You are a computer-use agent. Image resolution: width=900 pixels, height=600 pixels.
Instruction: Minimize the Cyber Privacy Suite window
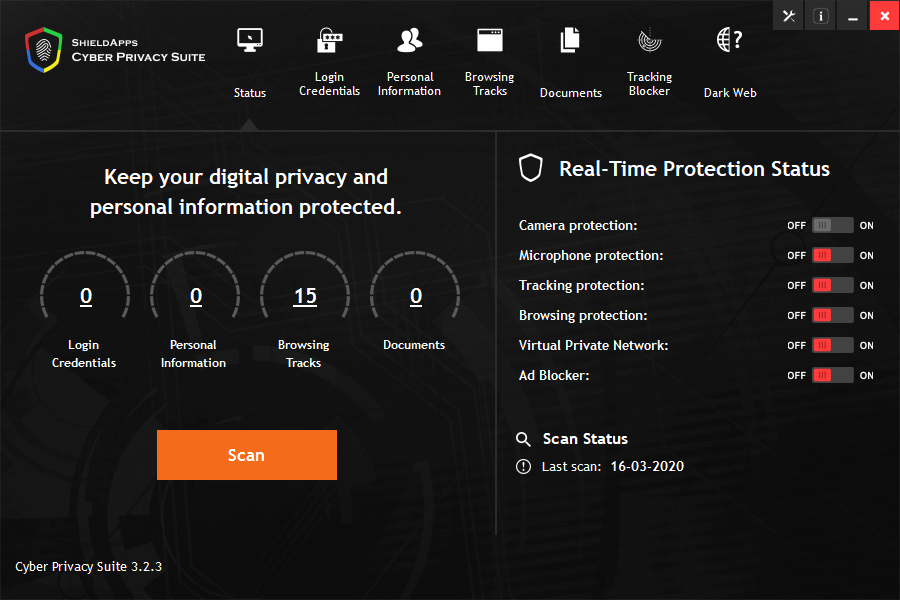click(853, 16)
